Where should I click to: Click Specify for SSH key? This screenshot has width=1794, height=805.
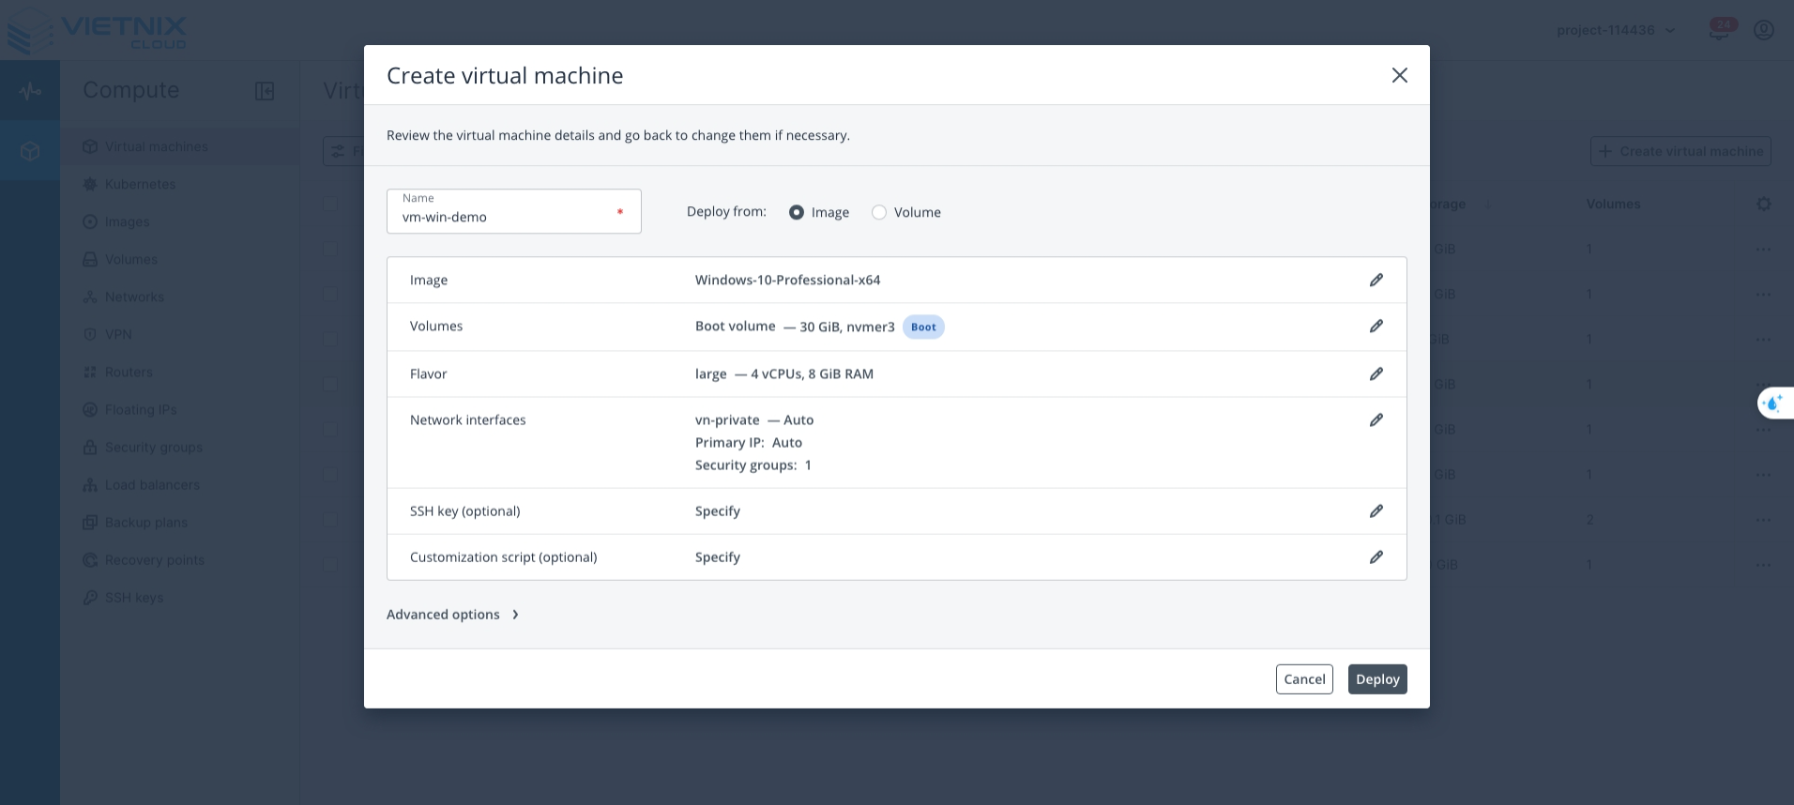(717, 511)
